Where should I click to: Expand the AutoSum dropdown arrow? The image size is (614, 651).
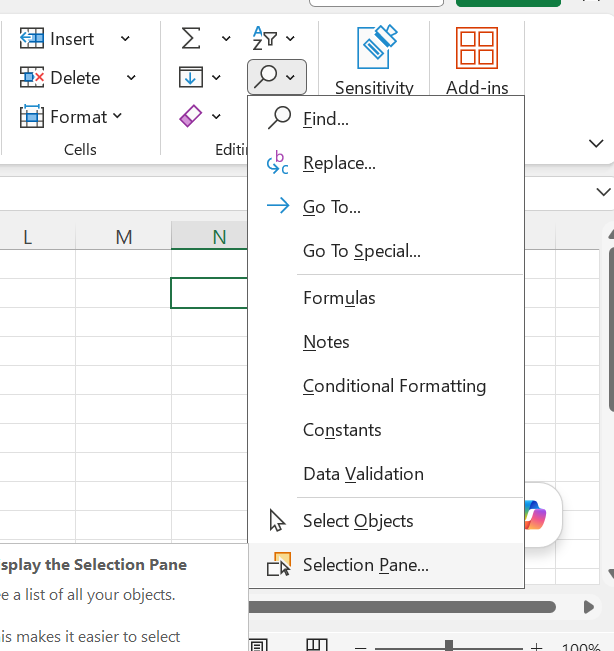click(226, 39)
